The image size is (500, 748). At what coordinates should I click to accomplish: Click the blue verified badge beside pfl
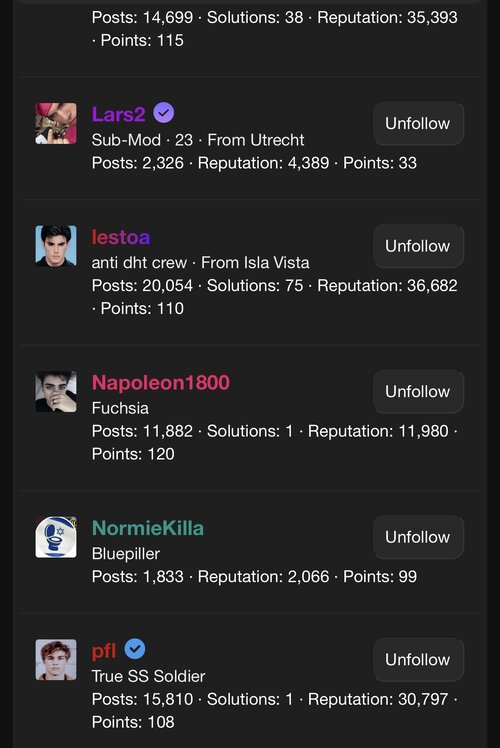click(x=135, y=649)
